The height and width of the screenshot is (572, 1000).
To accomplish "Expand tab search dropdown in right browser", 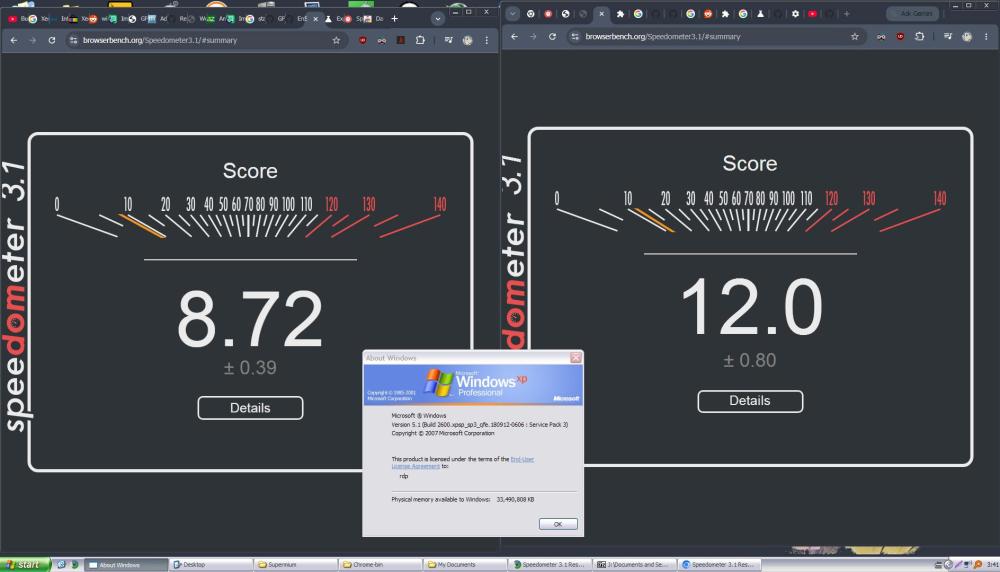I will tap(513, 13).
